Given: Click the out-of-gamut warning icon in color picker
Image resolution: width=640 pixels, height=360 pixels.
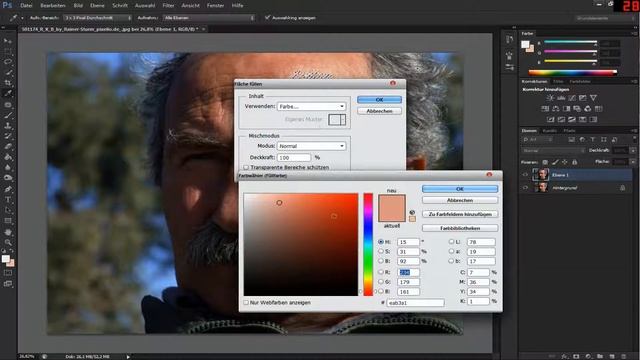Looking at the screenshot, I should point(412,212).
